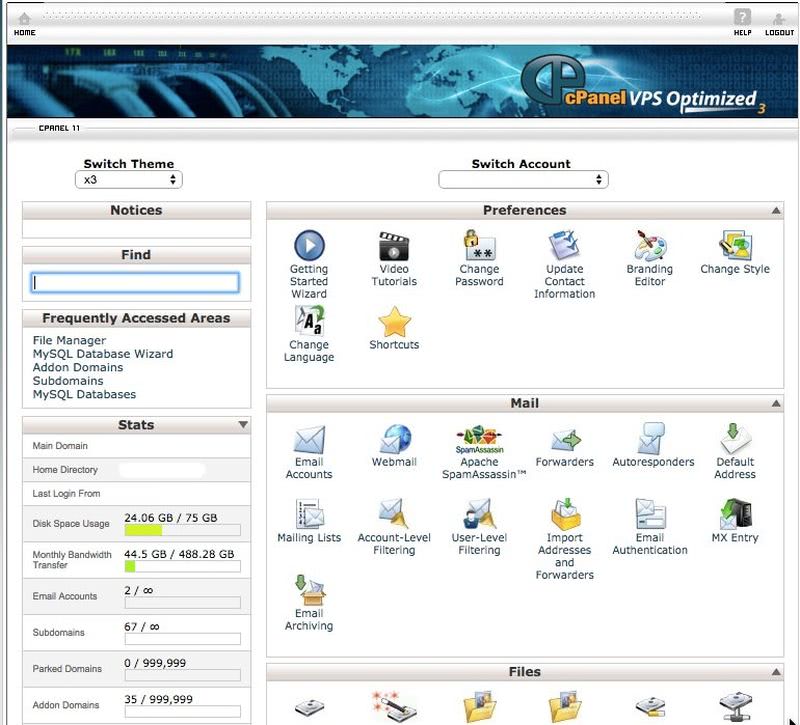Image resolution: width=800 pixels, height=725 pixels.
Task: Click the Find search field
Action: (x=135, y=283)
